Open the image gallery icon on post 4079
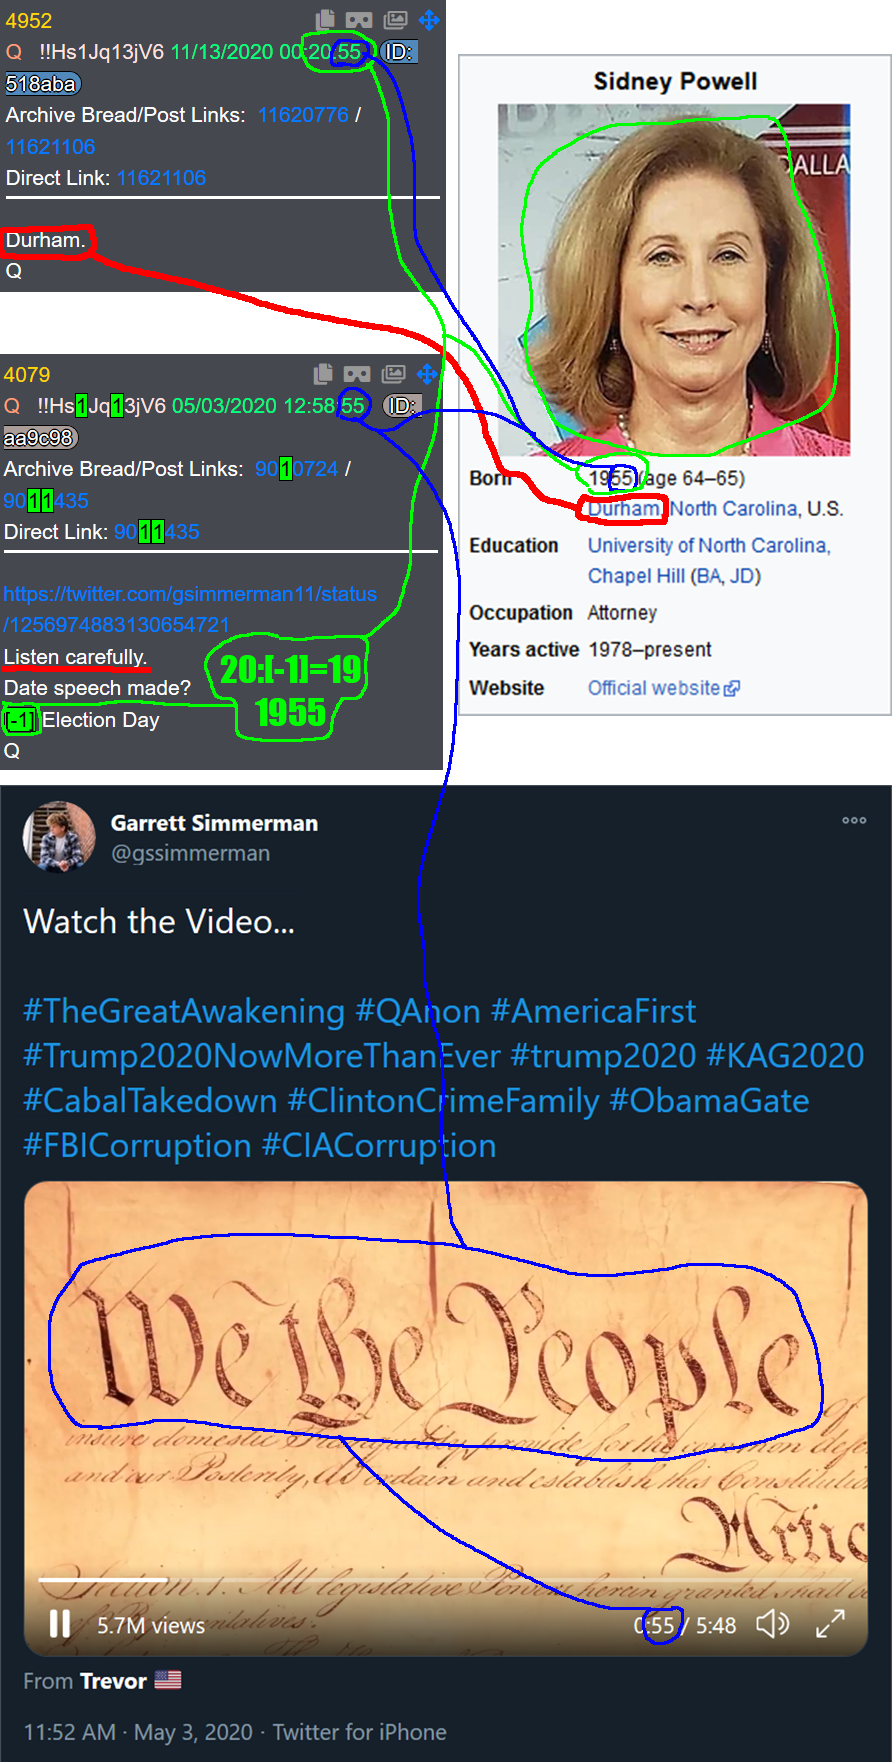The height and width of the screenshot is (1762, 892). 394,374
